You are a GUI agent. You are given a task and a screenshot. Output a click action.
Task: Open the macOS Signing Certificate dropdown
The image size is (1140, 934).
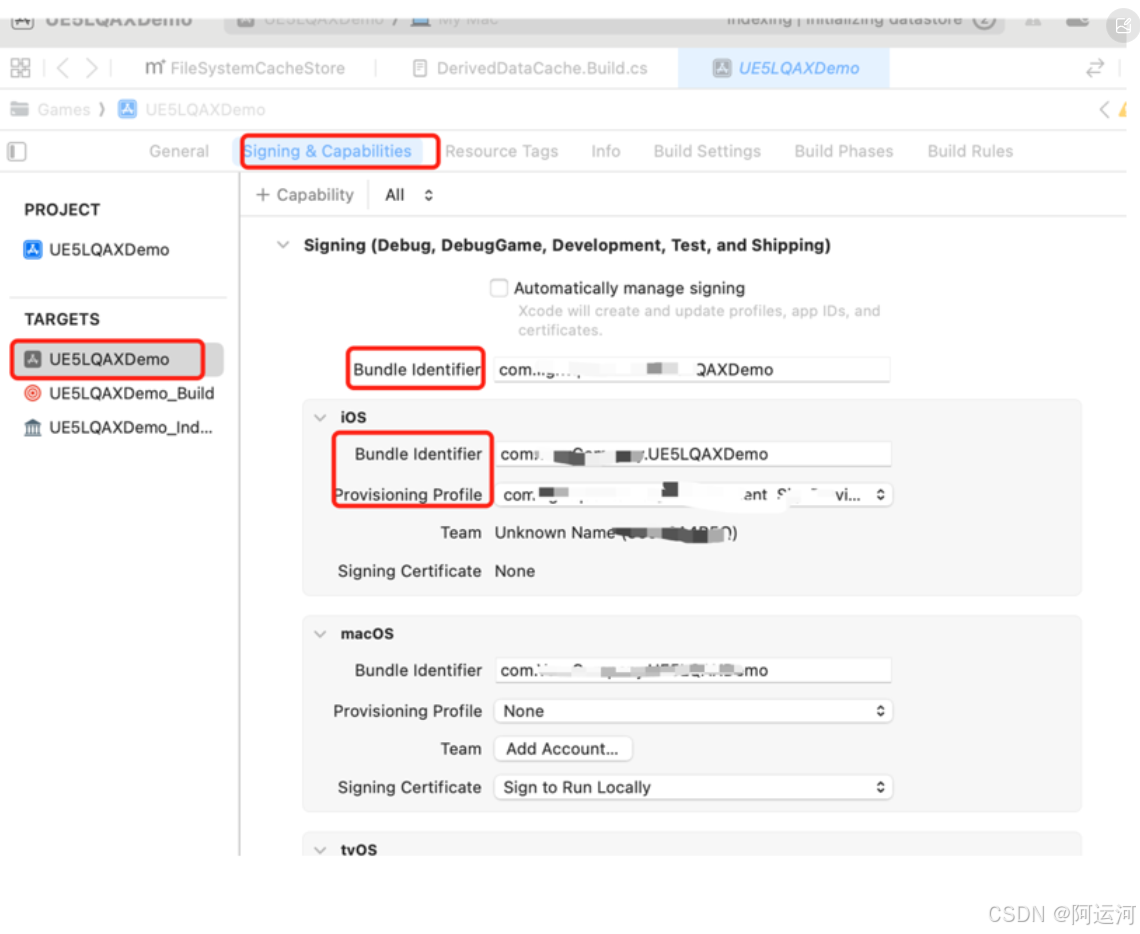pos(694,787)
